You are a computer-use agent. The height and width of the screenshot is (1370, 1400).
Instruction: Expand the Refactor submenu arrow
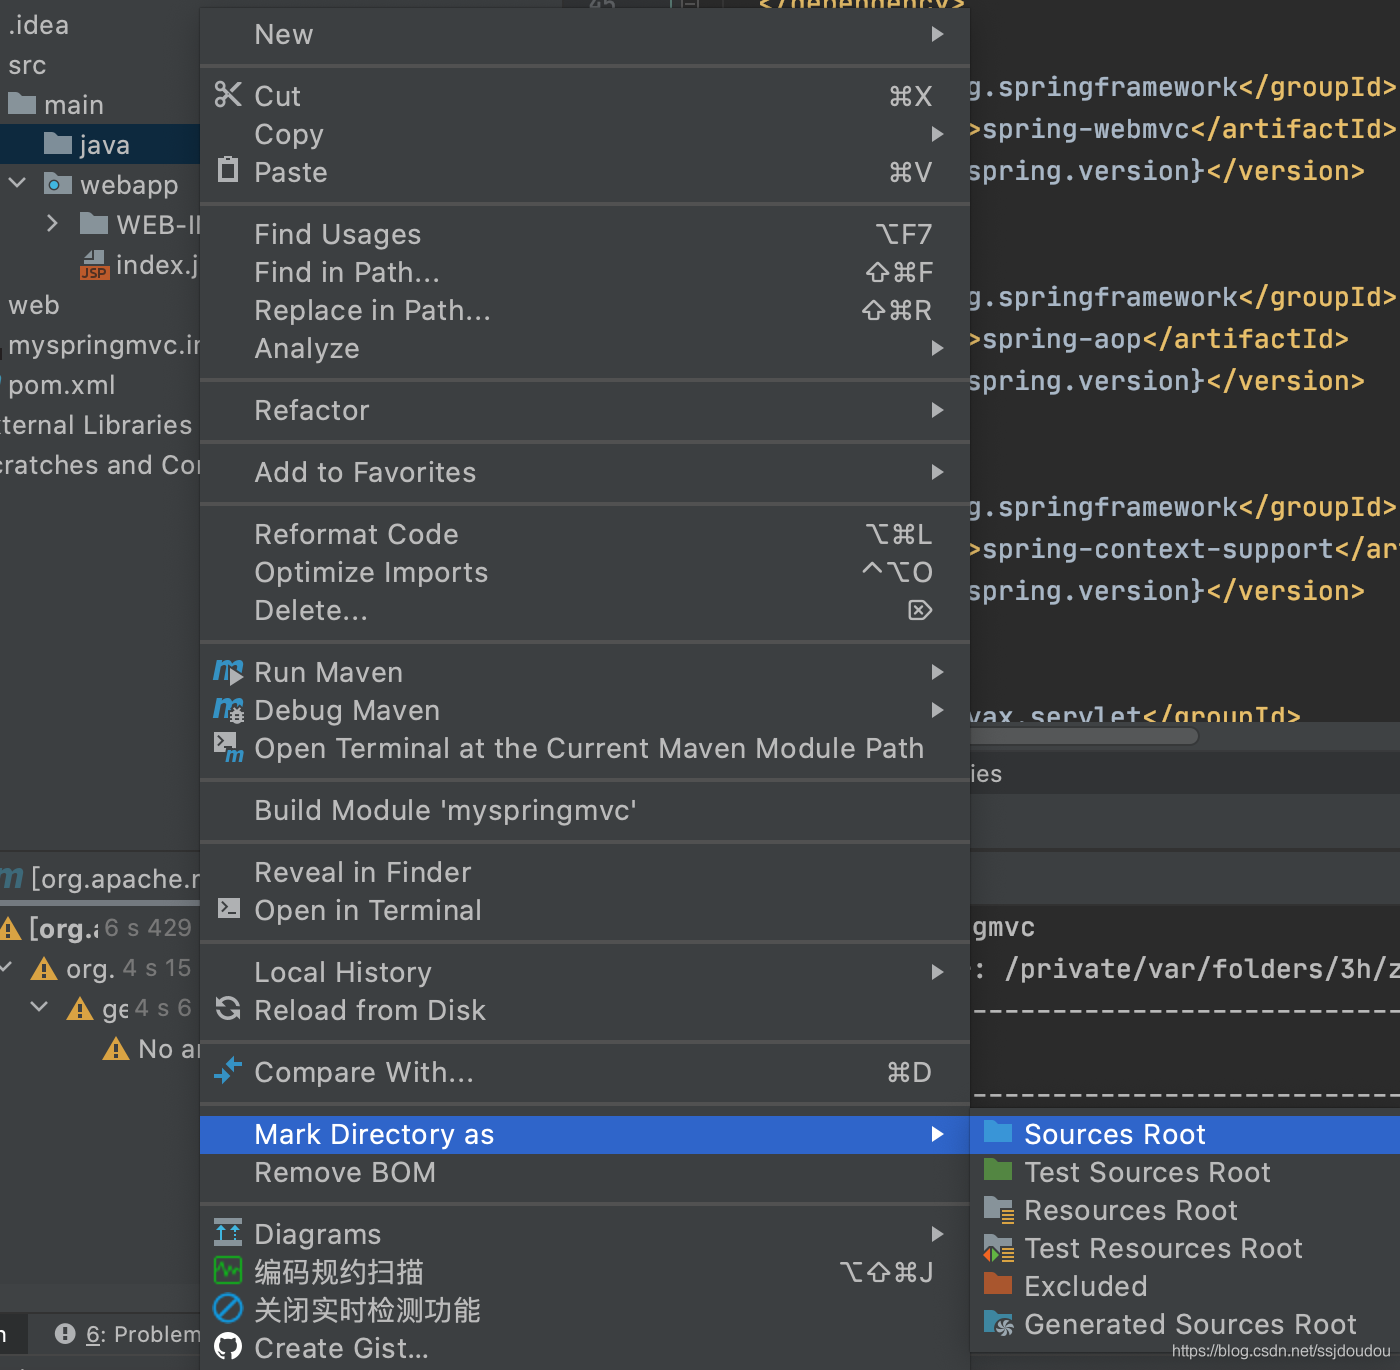pyautogui.click(x=937, y=410)
